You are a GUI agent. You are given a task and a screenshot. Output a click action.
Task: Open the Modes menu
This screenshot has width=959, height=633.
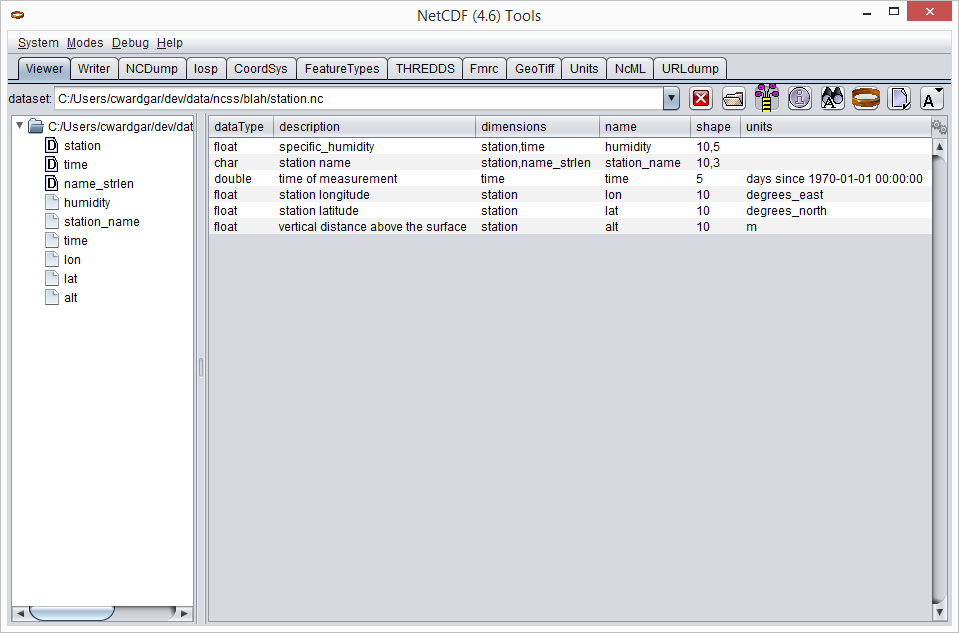coord(85,43)
